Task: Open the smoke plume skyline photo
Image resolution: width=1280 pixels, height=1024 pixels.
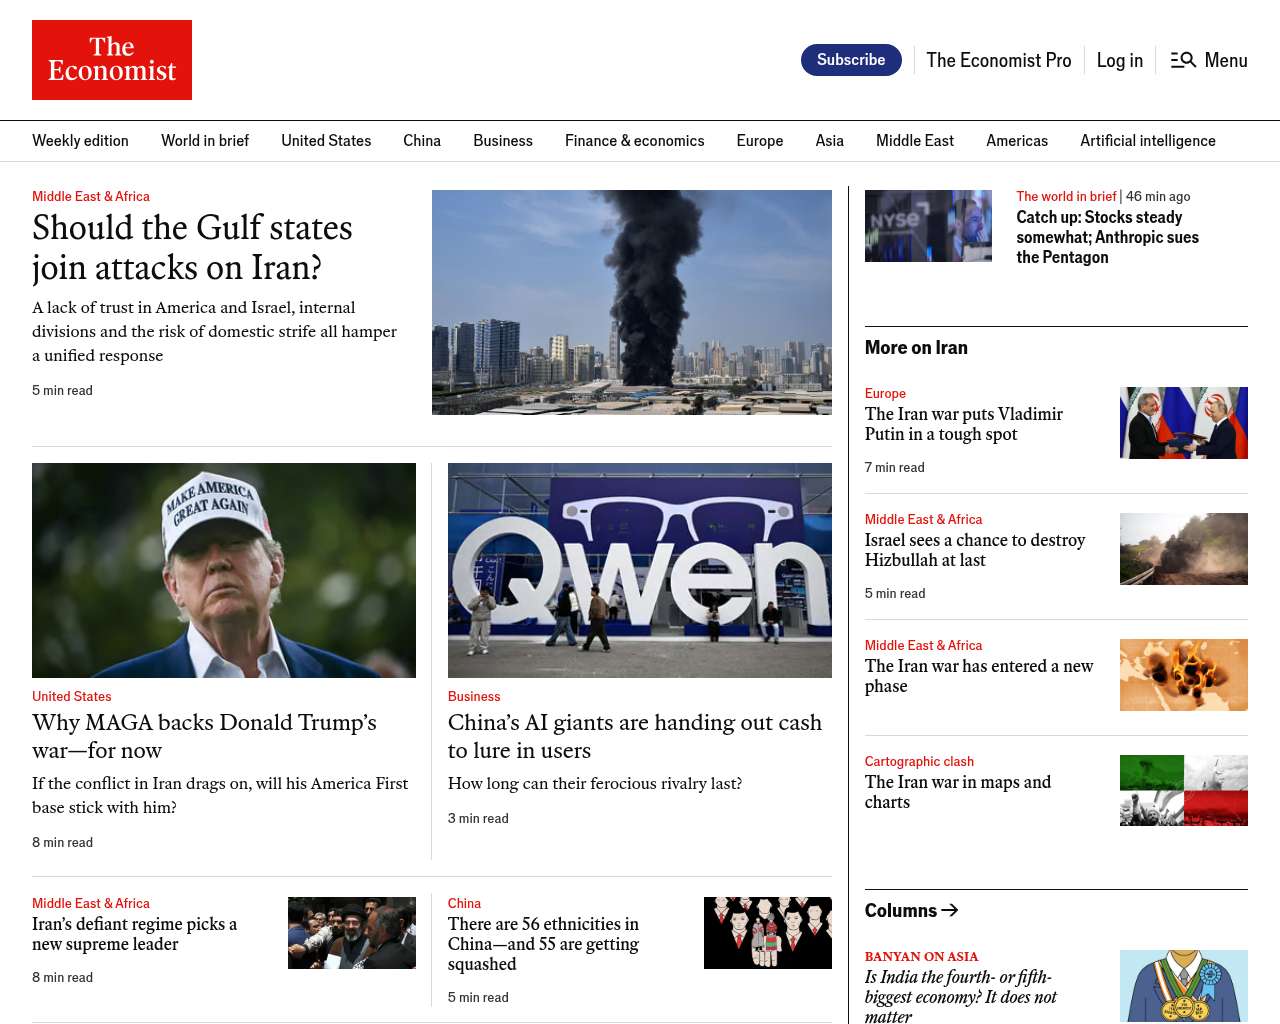Action: [631, 302]
